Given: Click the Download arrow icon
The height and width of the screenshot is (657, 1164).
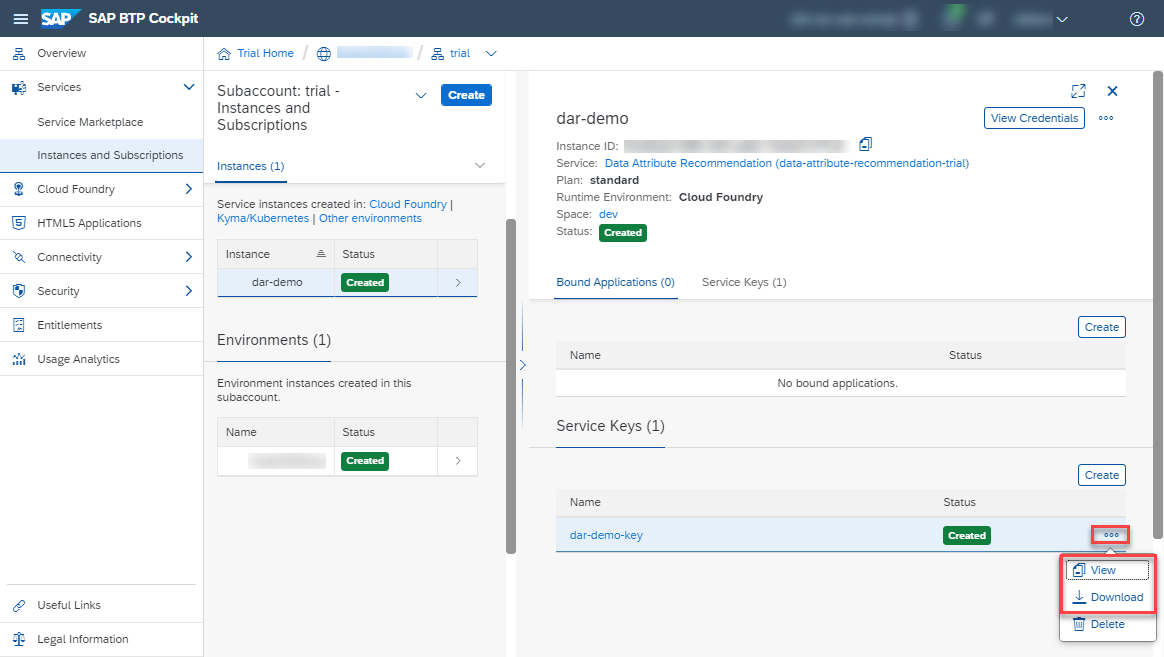Looking at the screenshot, I should [1079, 597].
